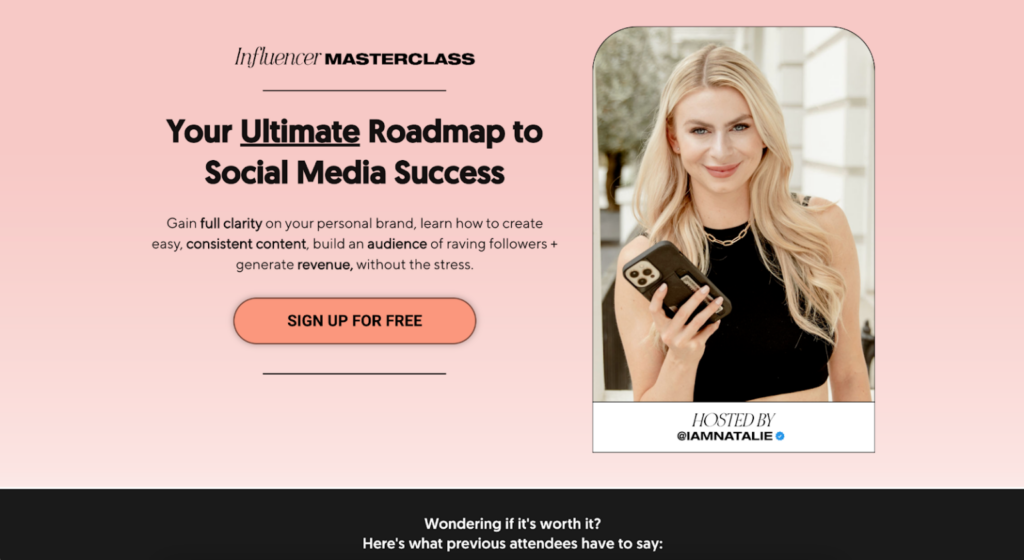Click the underlined word "Ultimate"
The height and width of the screenshot is (560, 1024).
coord(300,131)
